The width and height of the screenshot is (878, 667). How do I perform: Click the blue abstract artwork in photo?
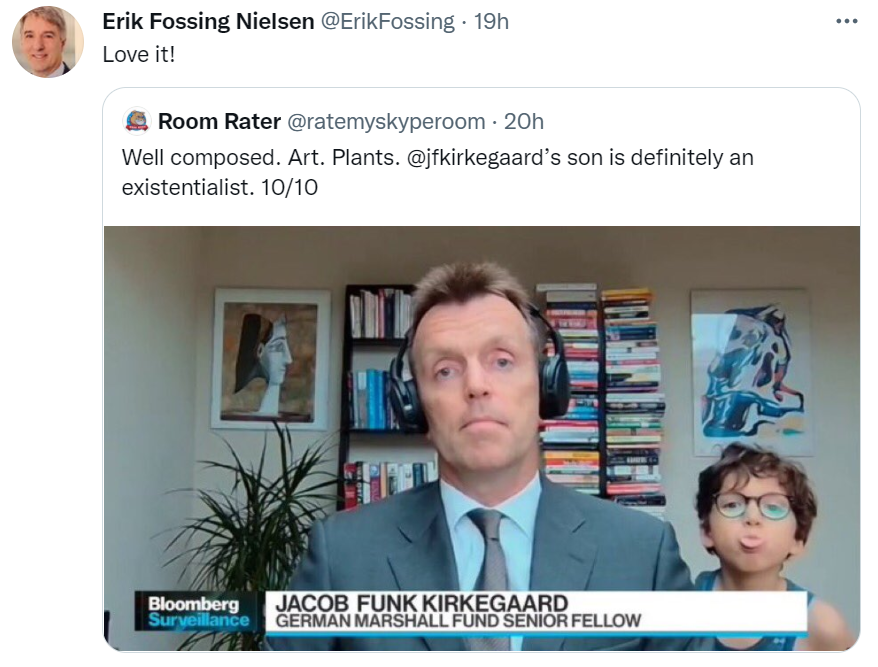[x=750, y=372]
